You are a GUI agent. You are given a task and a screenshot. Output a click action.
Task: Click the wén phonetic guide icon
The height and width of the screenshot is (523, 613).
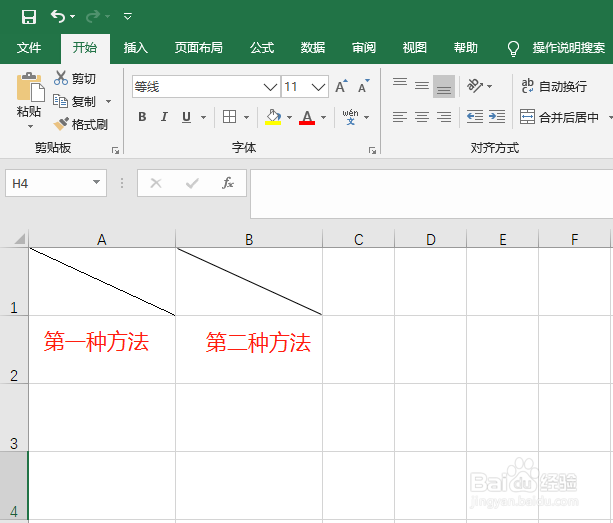pyautogui.click(x=350, y=117)
